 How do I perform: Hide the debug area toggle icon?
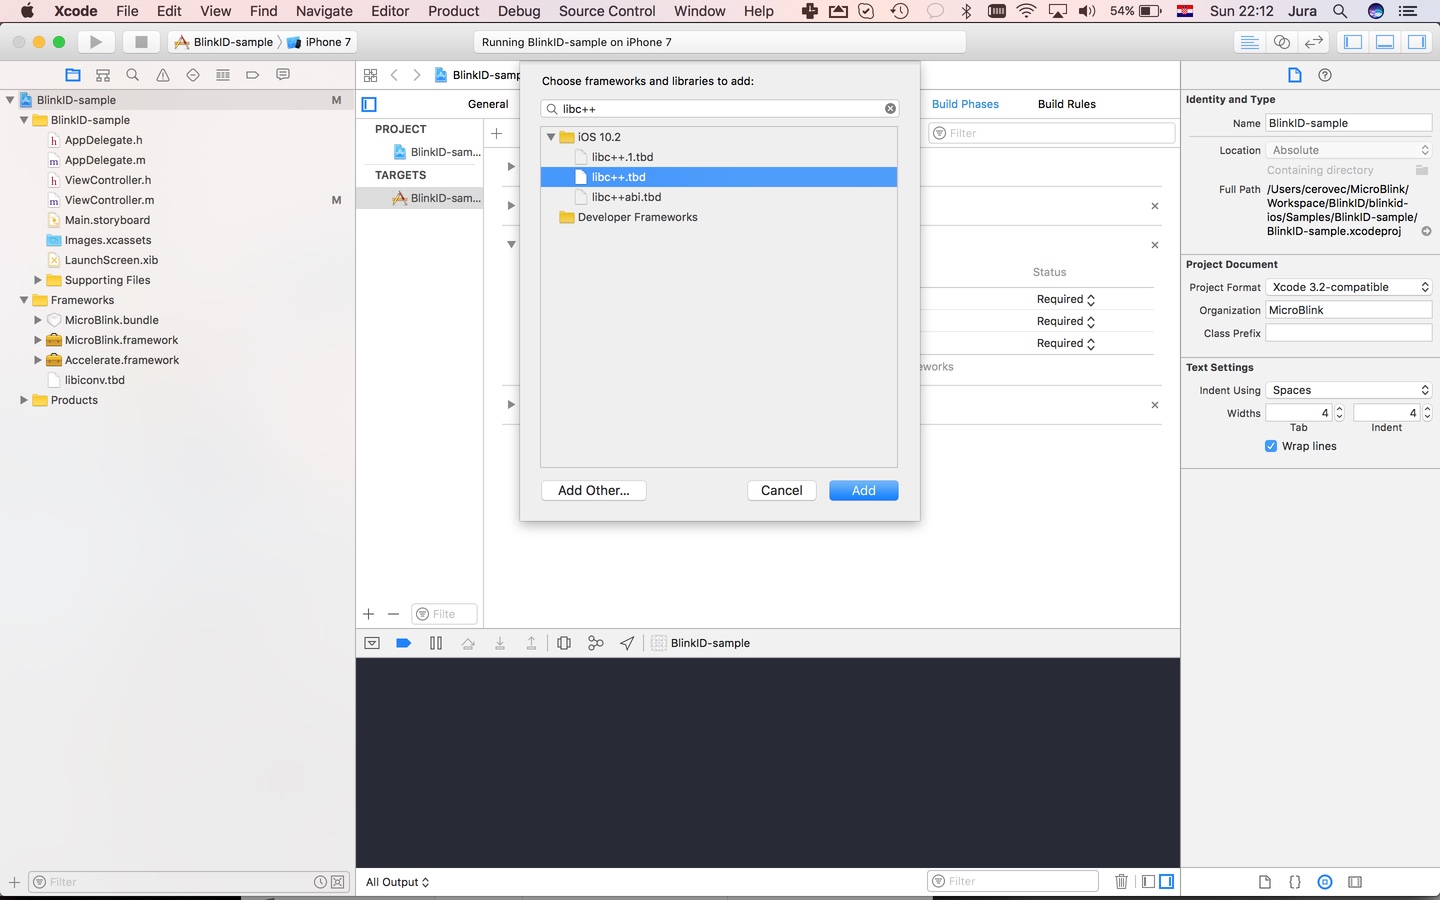(372, 643)
